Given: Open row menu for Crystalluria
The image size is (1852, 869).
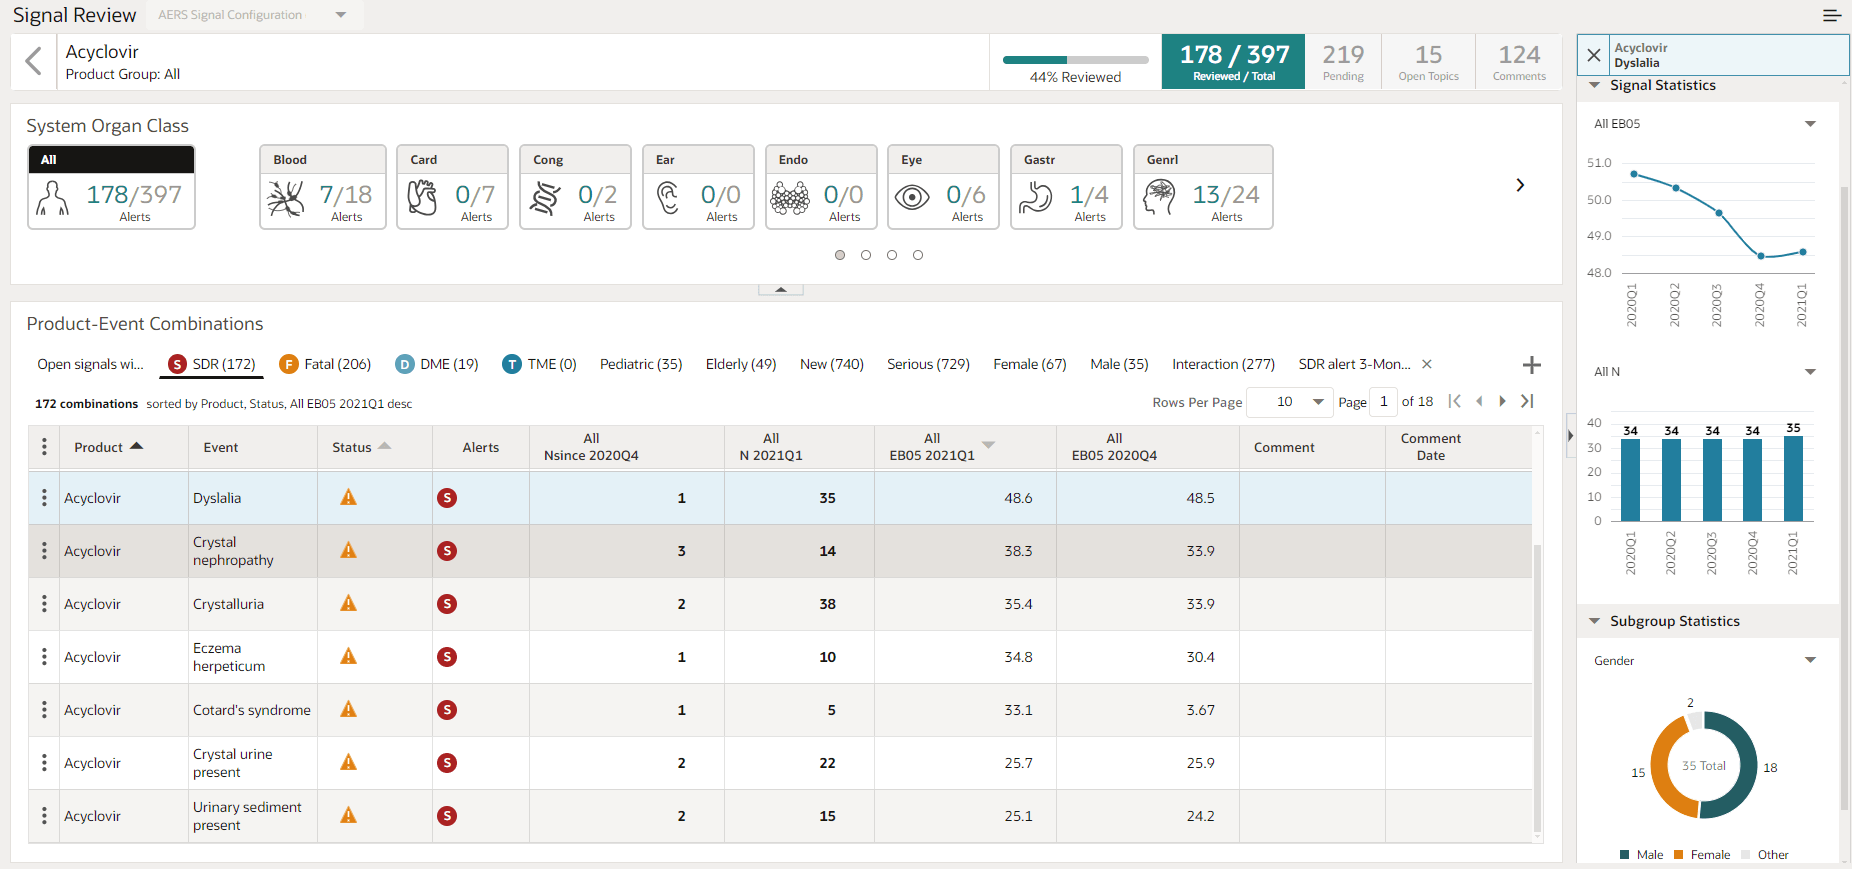Looking at the screenshot, I should point(44,604).
